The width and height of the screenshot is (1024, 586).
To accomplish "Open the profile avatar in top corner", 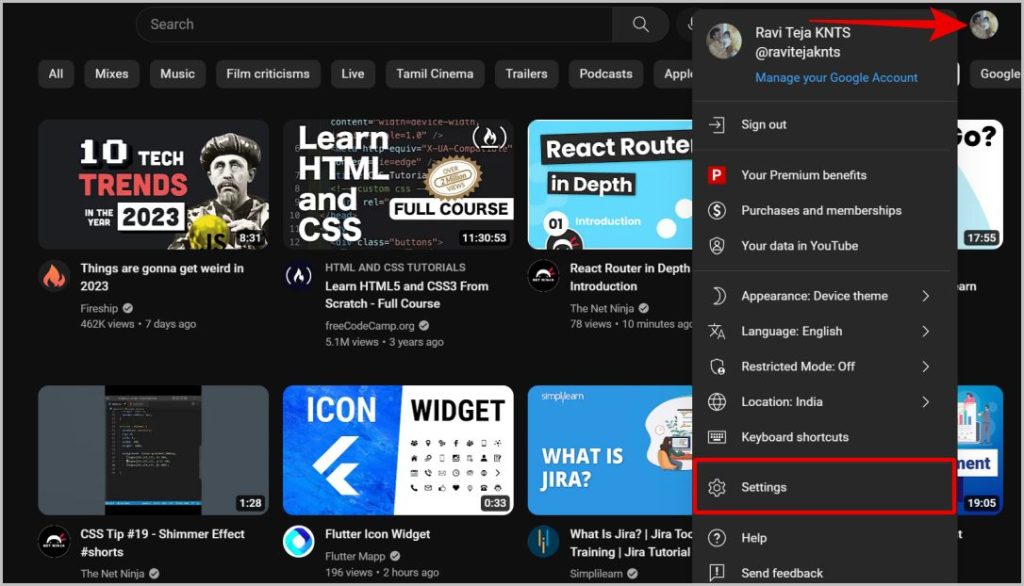I will [x=984, y=25].
